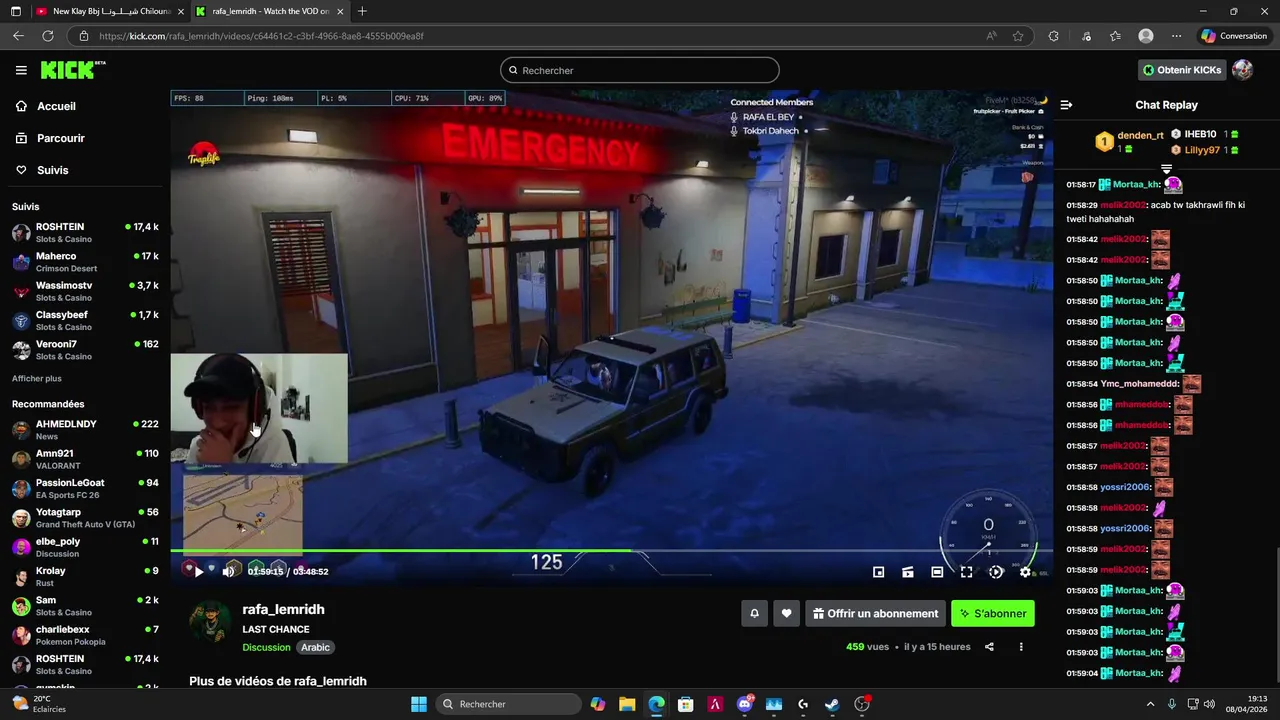Open Windows Start menu
The width and height of the screenshot is (1280, 720).
(419, 704)
